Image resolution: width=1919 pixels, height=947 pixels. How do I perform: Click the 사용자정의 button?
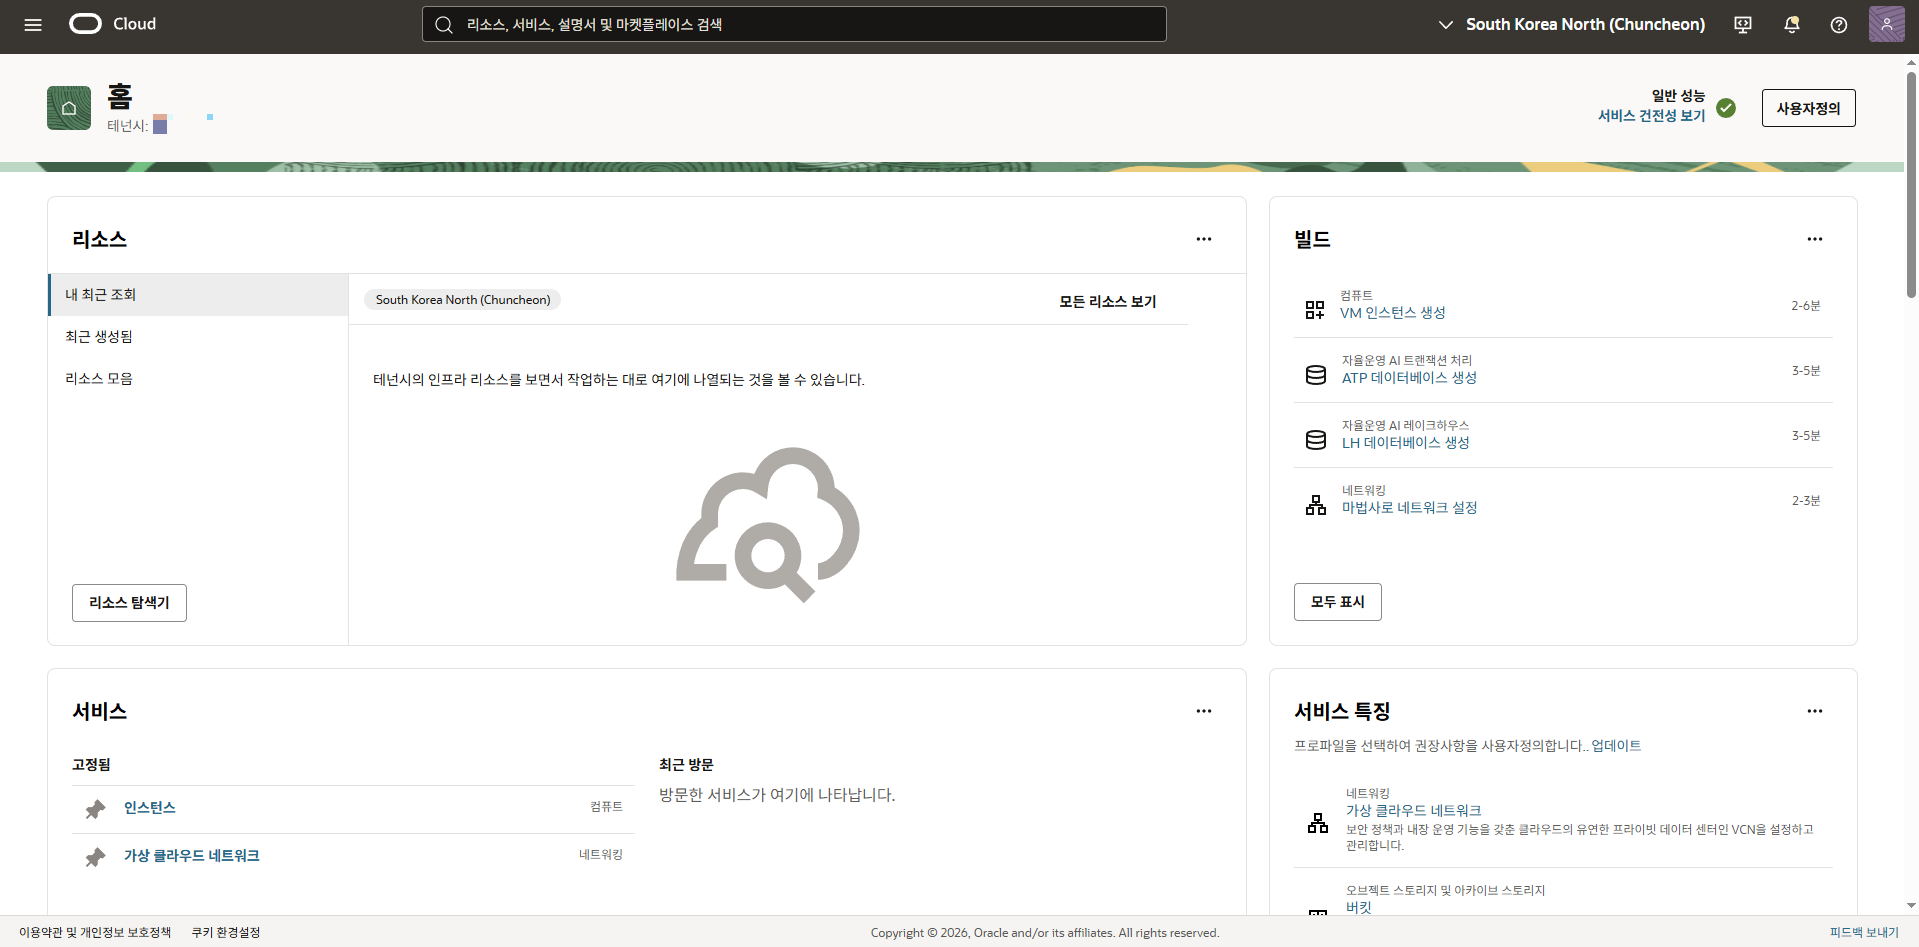(x=1808, y=108)
